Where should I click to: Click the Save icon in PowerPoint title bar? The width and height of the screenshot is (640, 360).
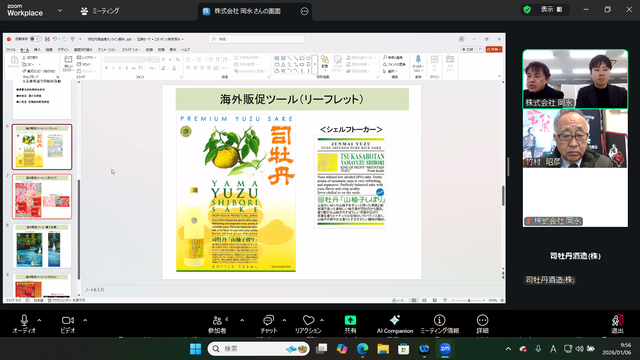[x=47, y=39]
